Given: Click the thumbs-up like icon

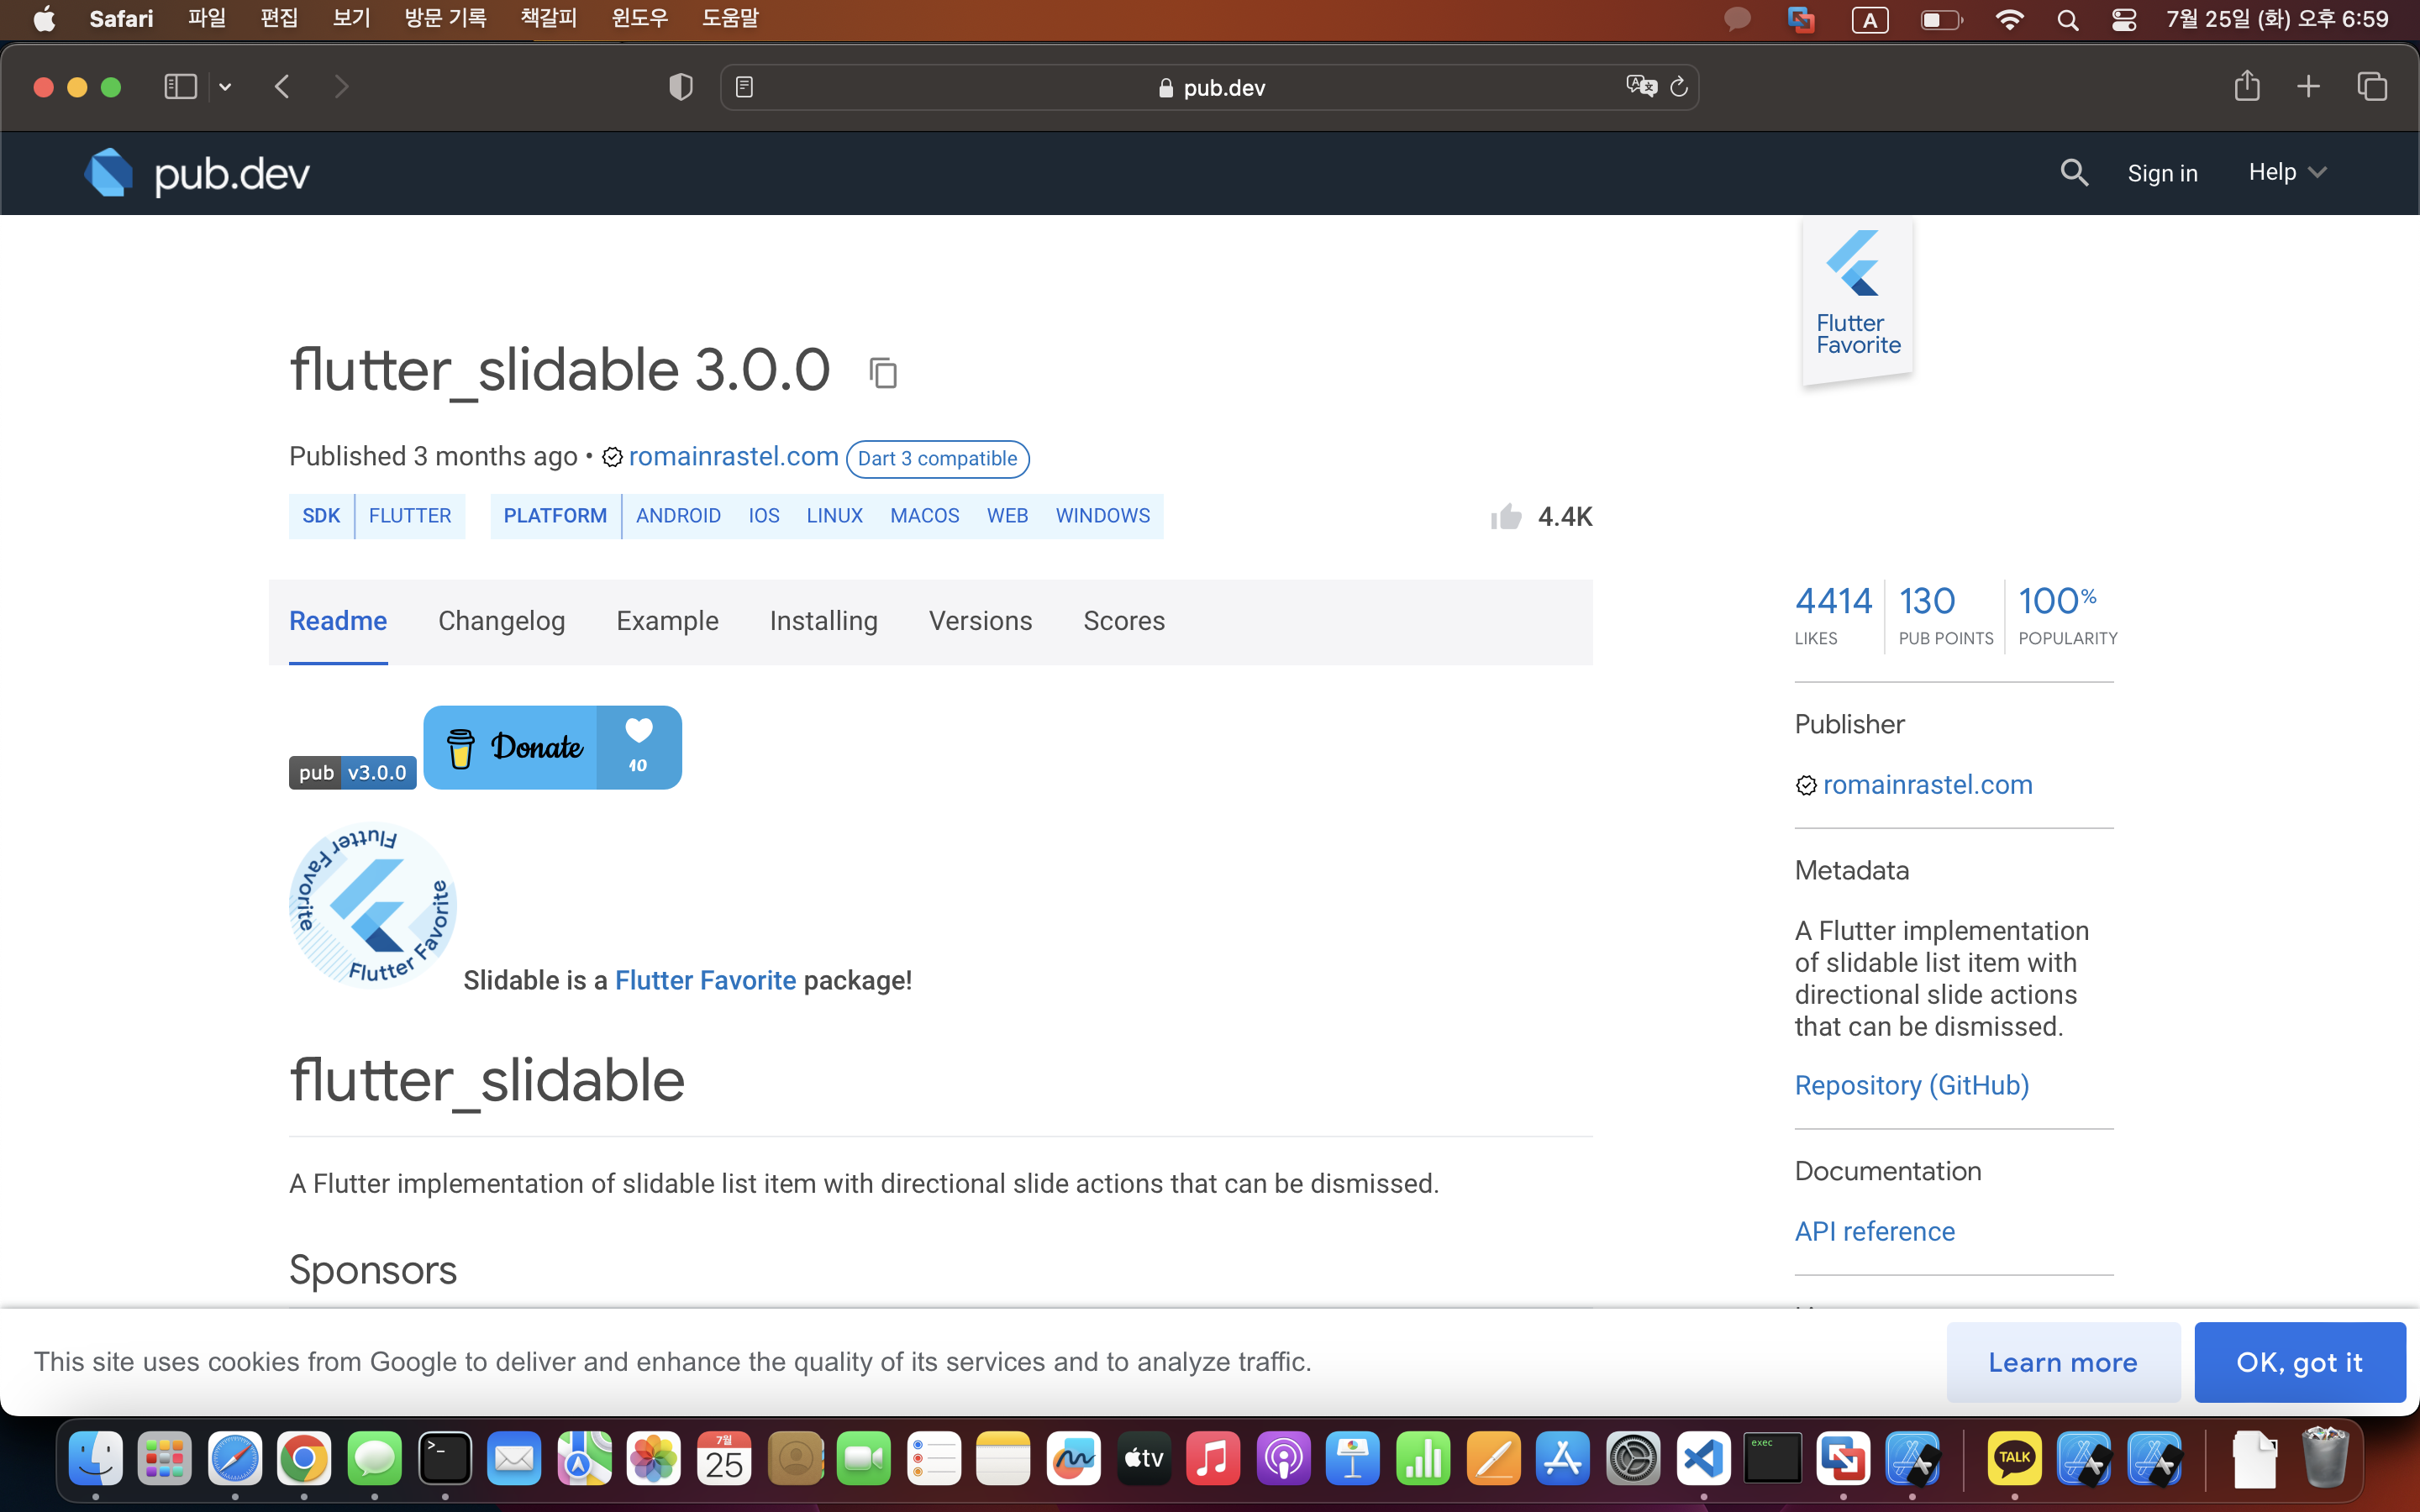Looking at the screenshot, I should (x=1506, y=516).
